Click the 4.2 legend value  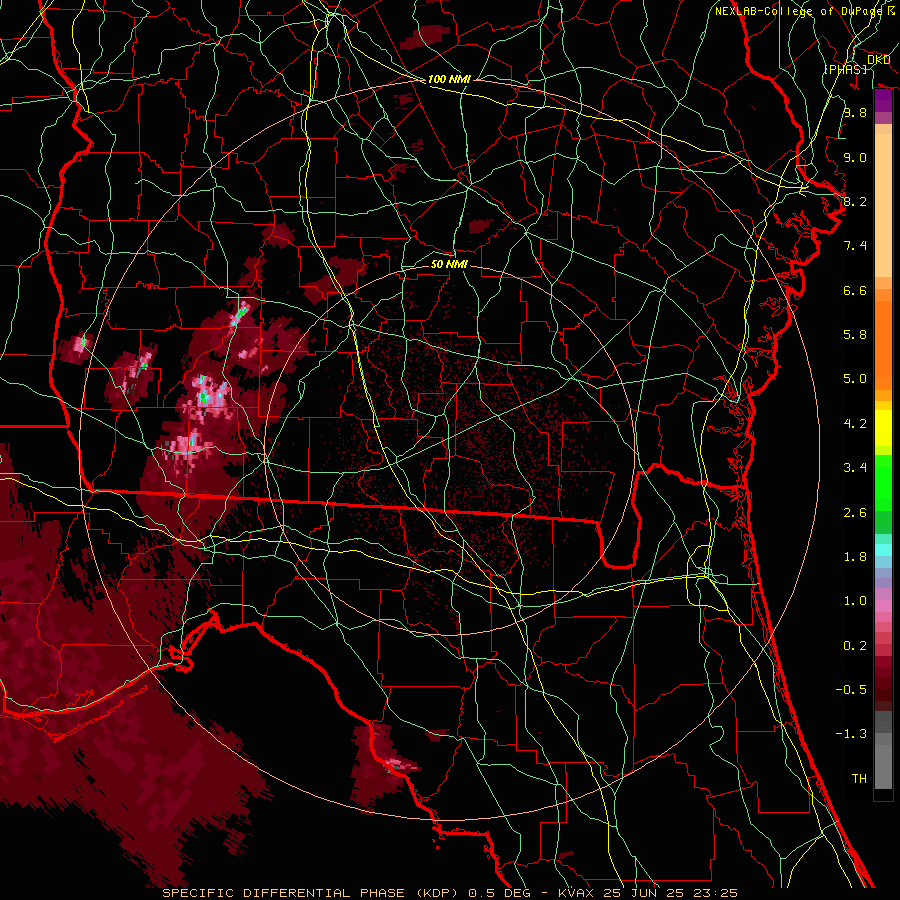[x=855, y=424]
